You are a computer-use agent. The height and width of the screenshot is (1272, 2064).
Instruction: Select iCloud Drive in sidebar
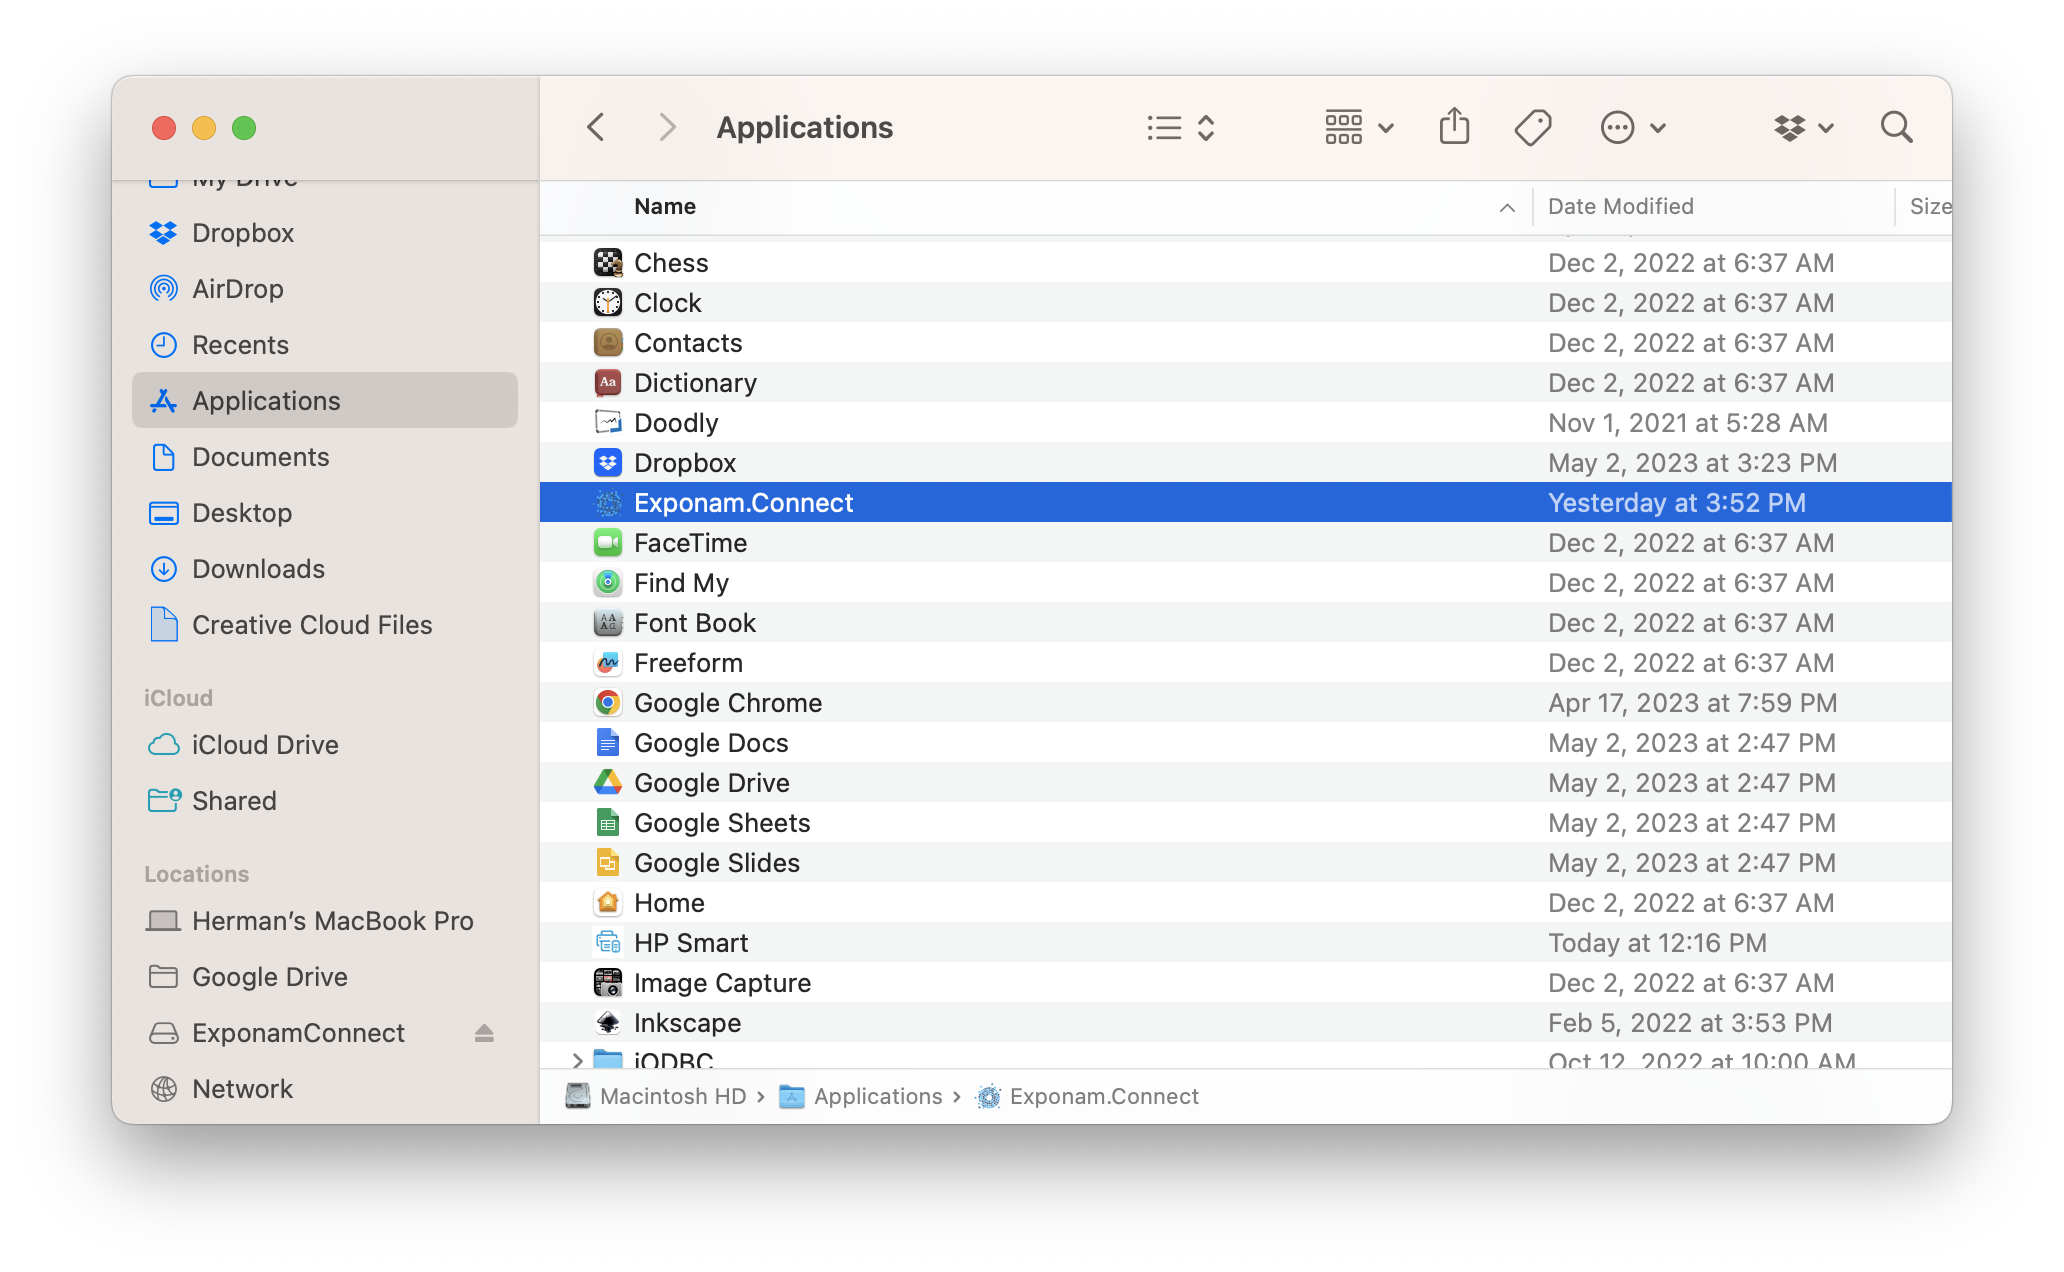pos(265,745)
